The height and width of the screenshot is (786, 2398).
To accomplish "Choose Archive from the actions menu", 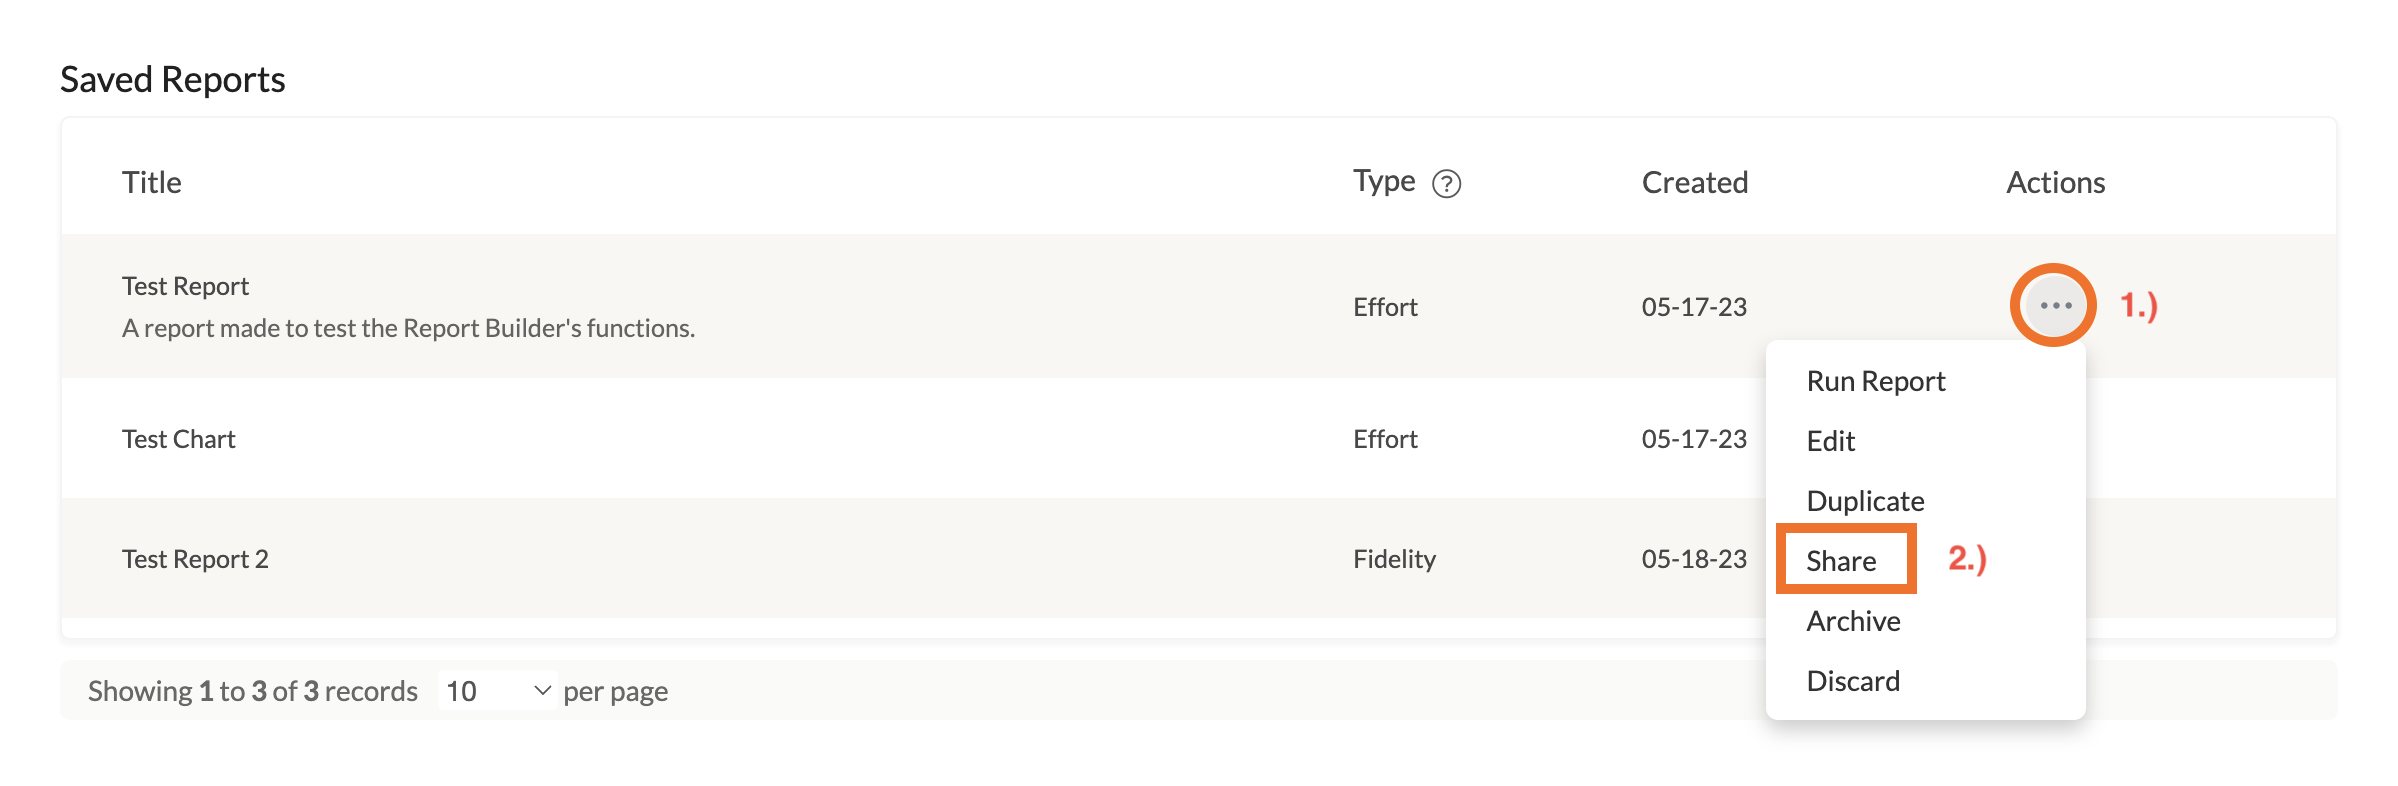I will pyautogui.click(x=1853, y=621).
